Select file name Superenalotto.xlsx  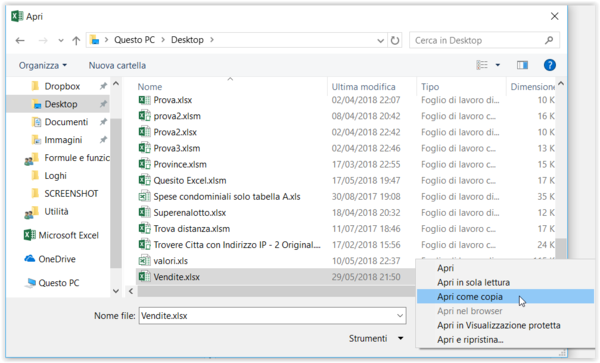(x=189, y=213)
